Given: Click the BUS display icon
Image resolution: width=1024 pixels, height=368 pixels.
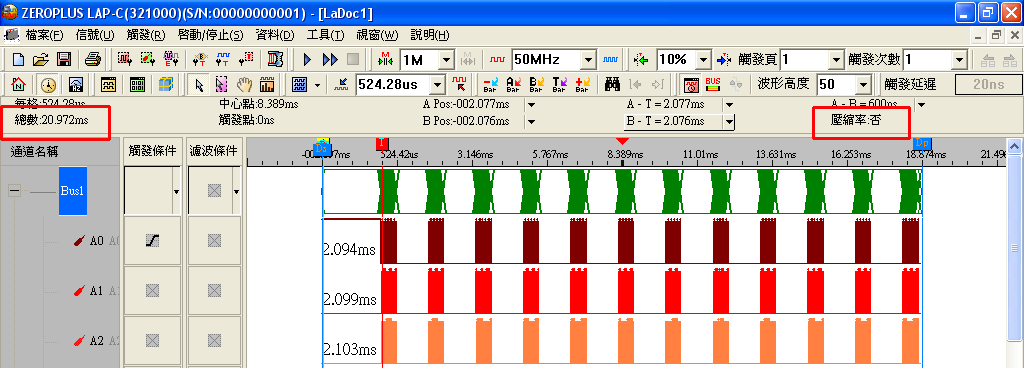Looking at the screenshot, I should point(712,84).
